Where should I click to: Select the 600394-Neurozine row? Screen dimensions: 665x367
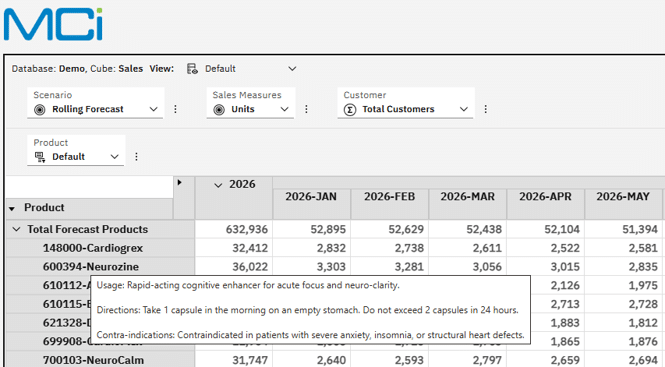100,266
